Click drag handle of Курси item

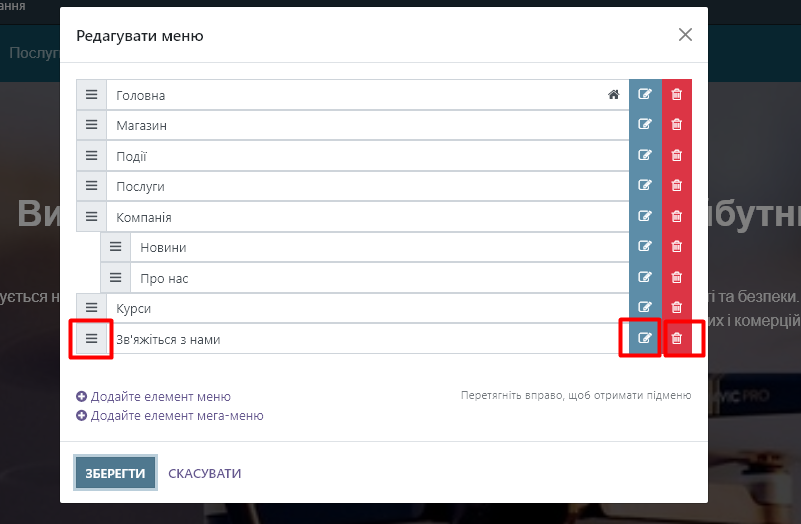click(91, 308)
